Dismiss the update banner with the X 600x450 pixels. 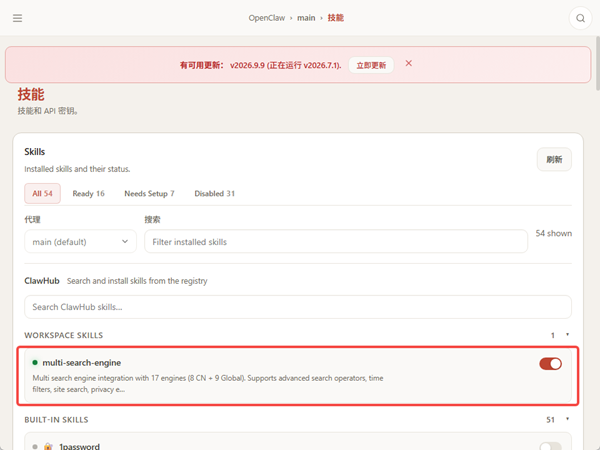(409, 63)
